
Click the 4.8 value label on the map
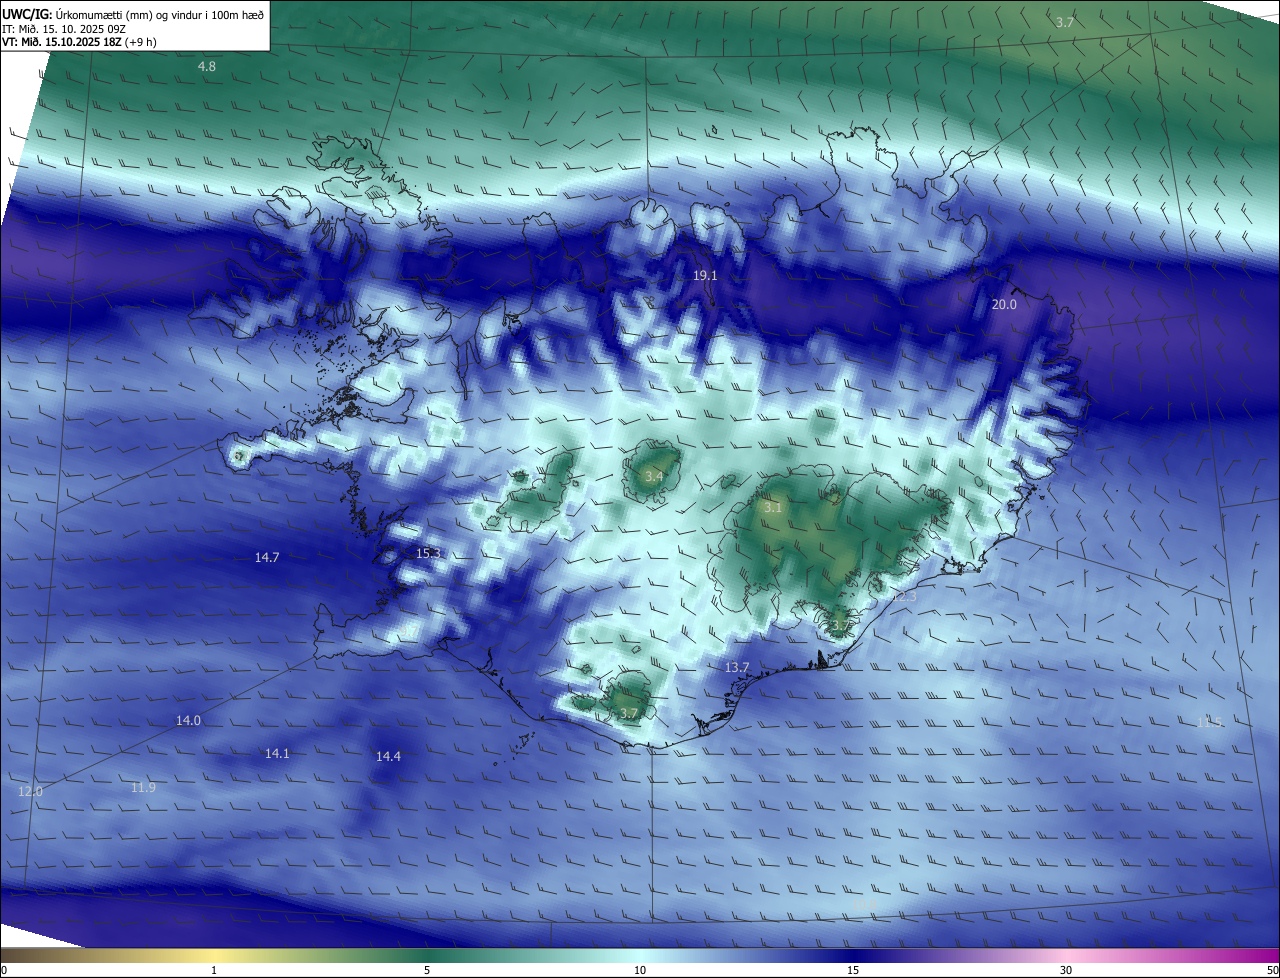tap(206, 66)
